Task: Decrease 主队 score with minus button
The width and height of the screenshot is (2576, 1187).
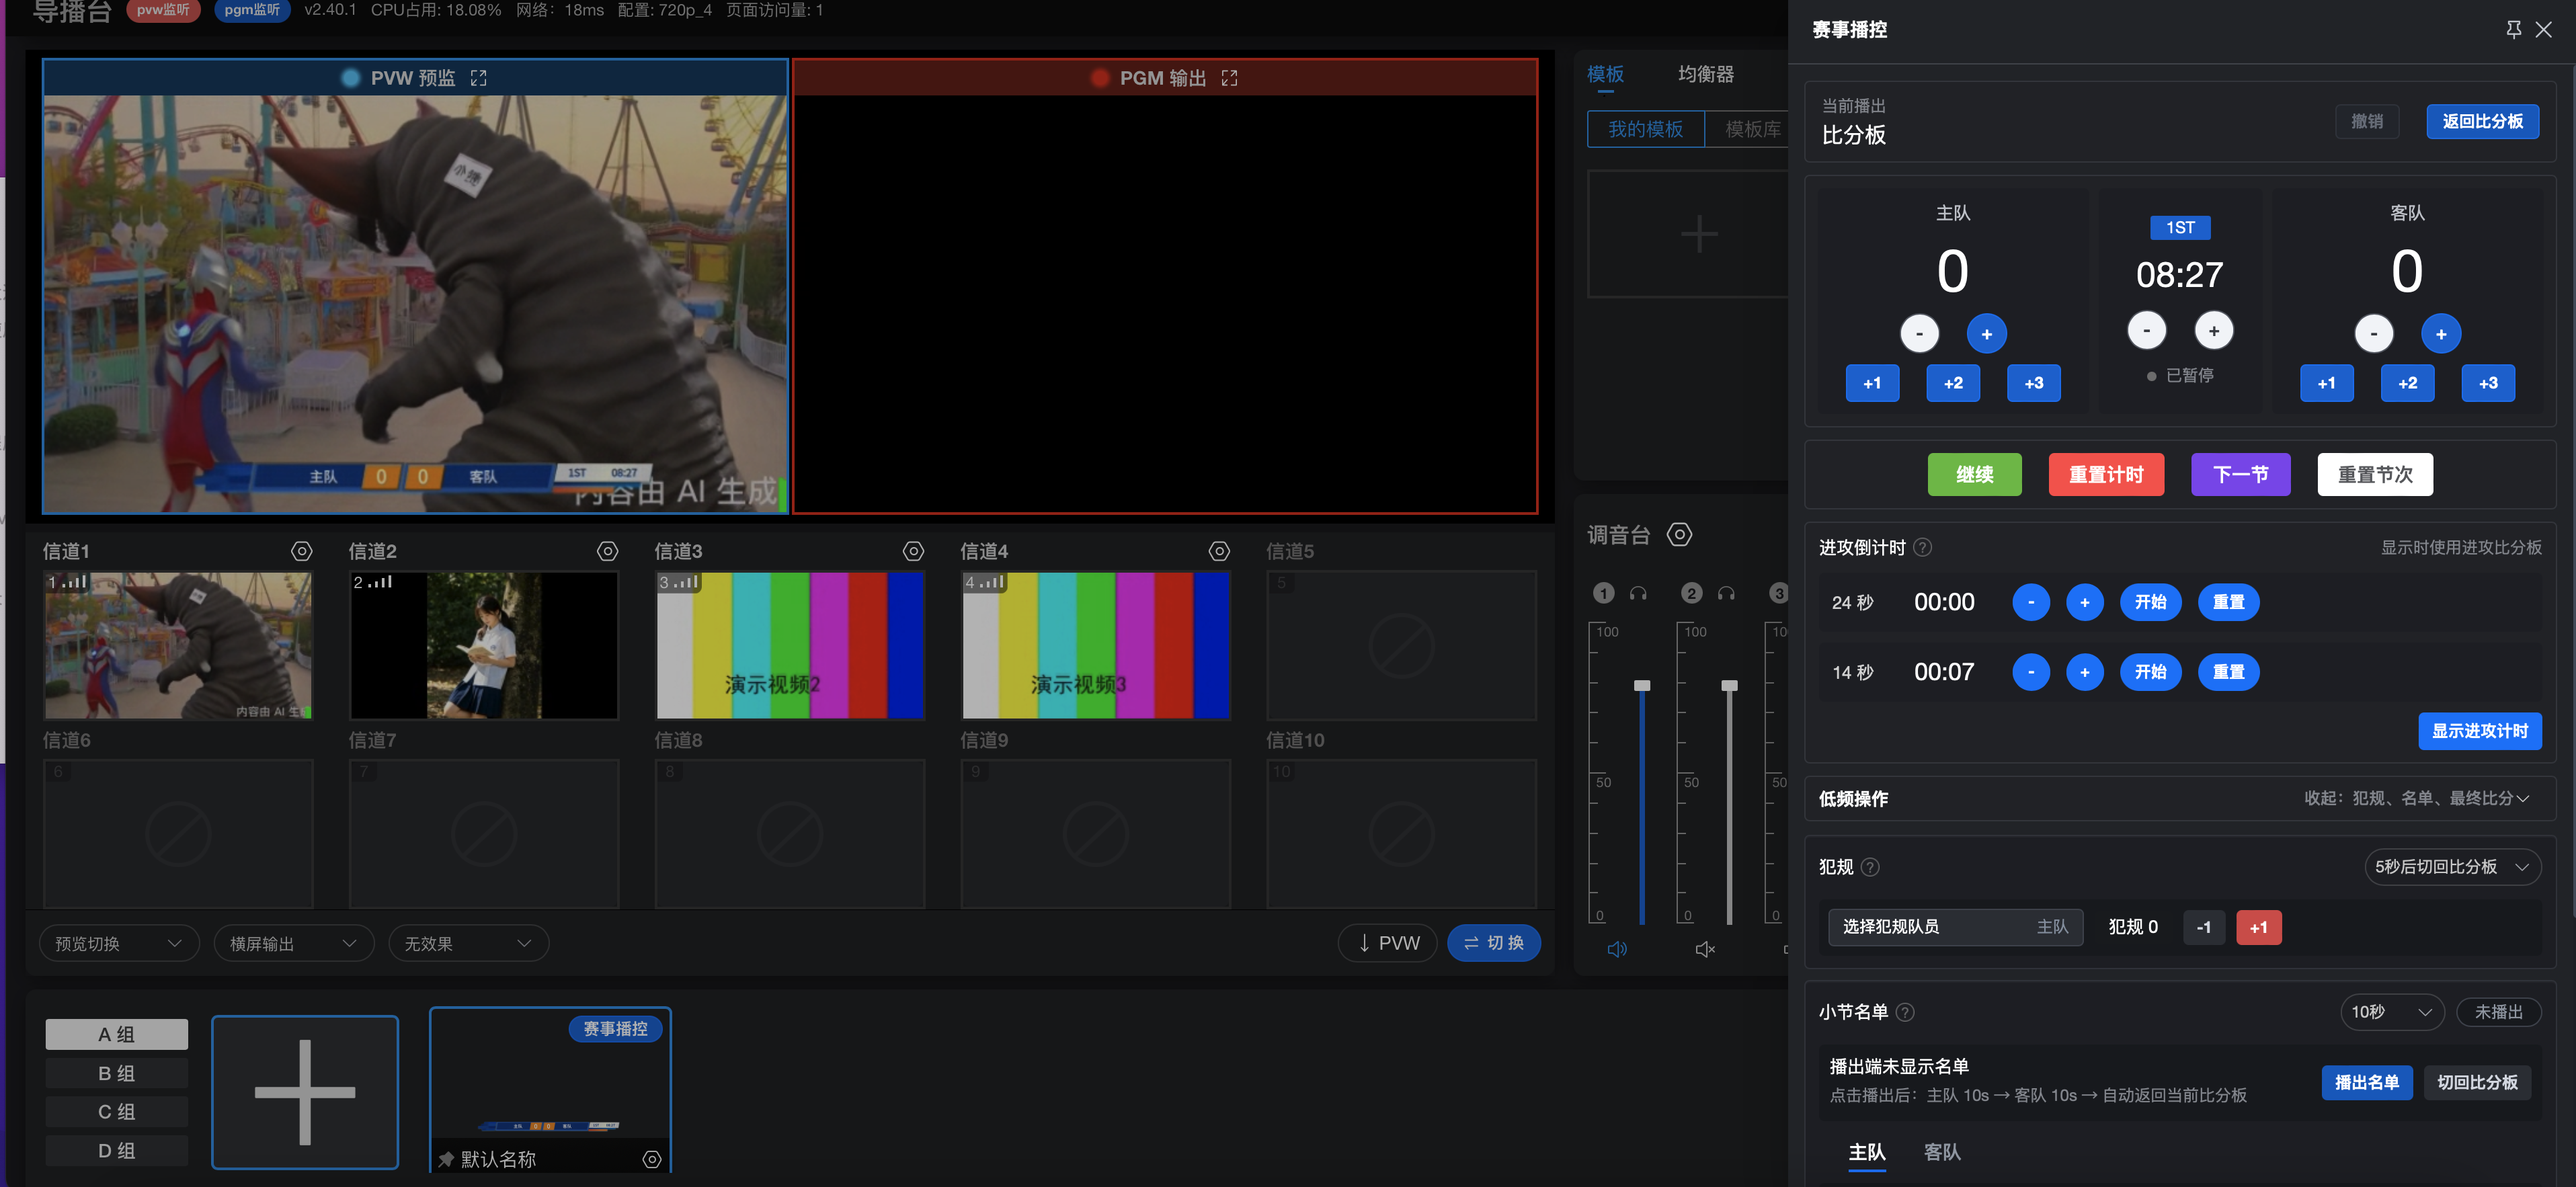Action: [x=1919, y=334]
